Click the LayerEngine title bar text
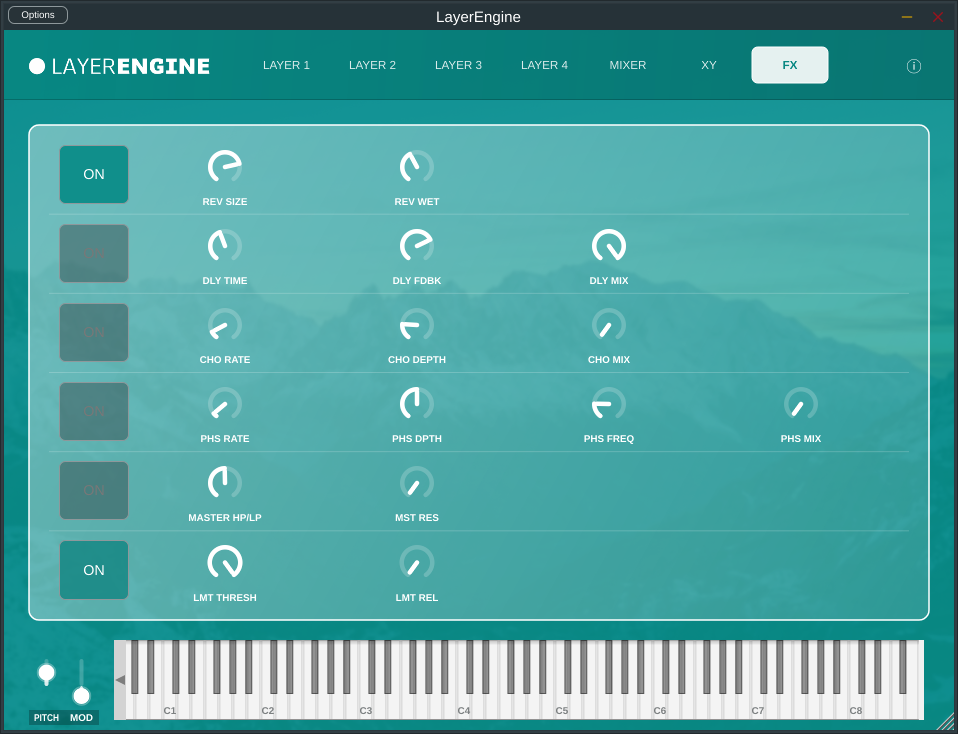This screenshot has height=734, width=958. [478, 17]
